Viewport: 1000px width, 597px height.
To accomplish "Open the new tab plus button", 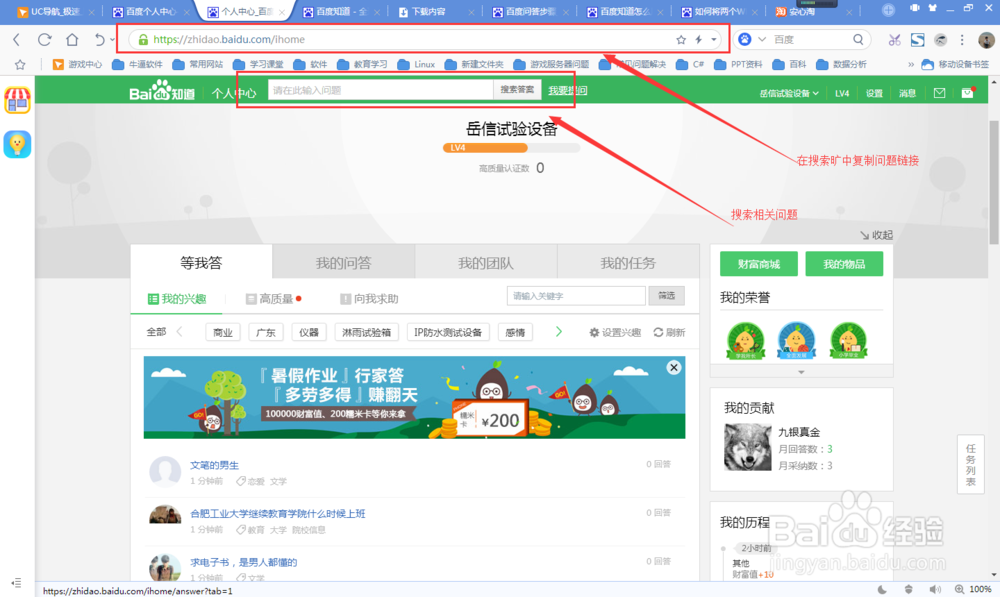I will (x=888, y=10).
